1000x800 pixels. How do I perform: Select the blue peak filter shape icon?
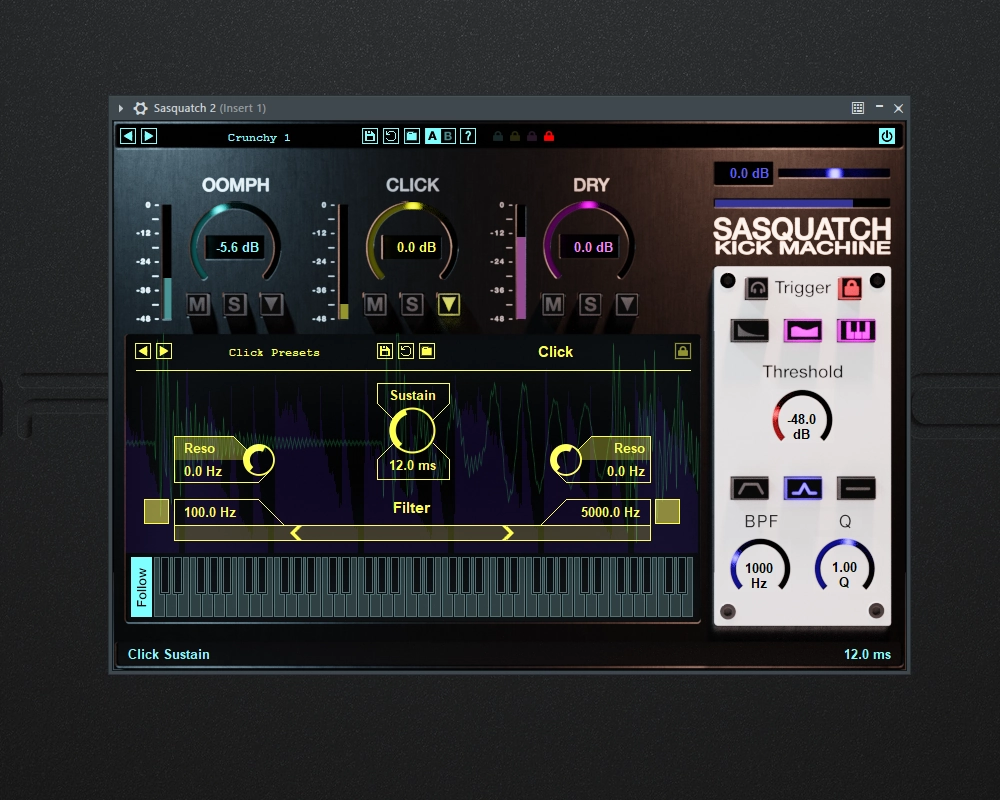[803, 489]
